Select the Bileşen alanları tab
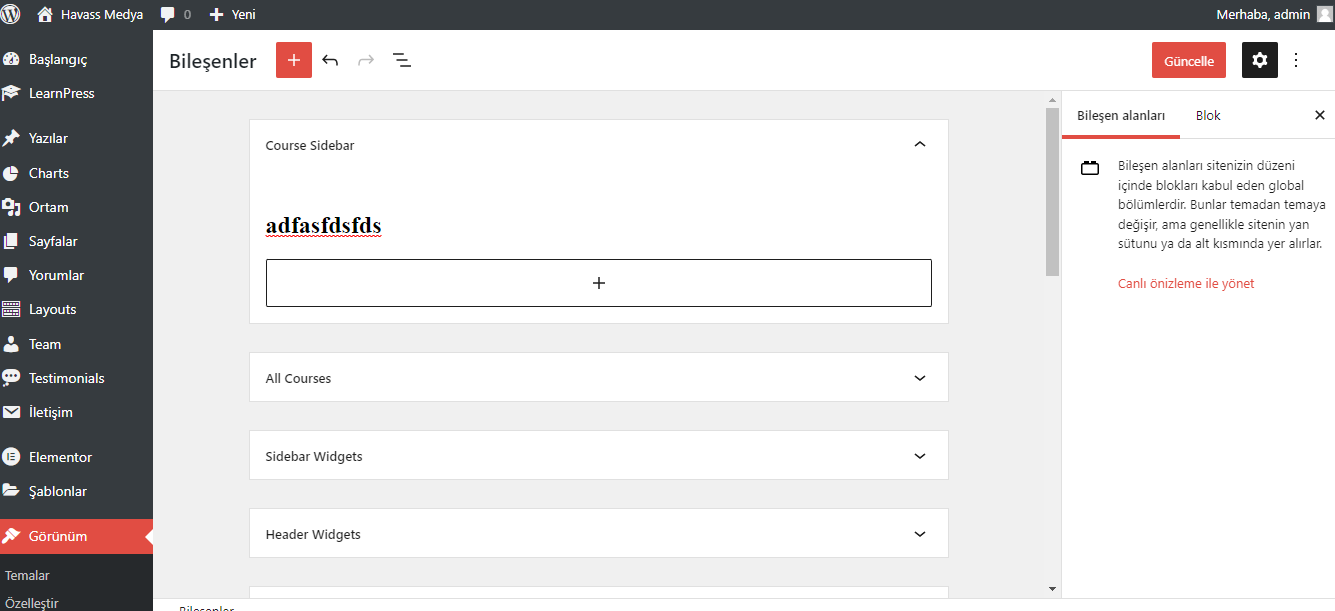1335x611 pixels. (1121, 115)
